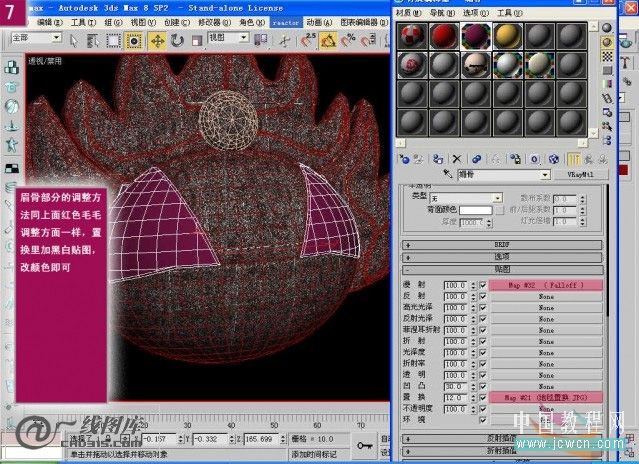Toggle the 漫射 map checkbox
The image size is (639, 464).
click(483, 285)
